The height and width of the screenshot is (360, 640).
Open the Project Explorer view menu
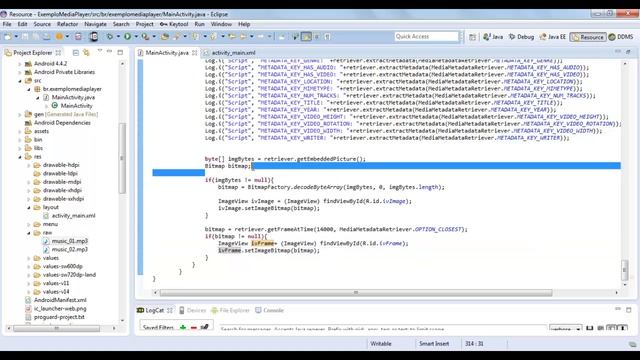tap(100, 52)
